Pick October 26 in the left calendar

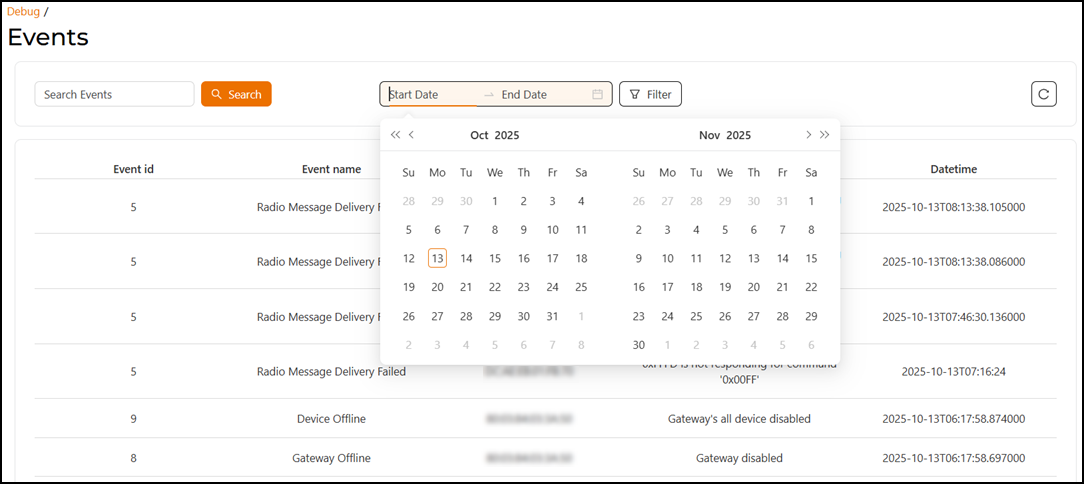[409, 316]
